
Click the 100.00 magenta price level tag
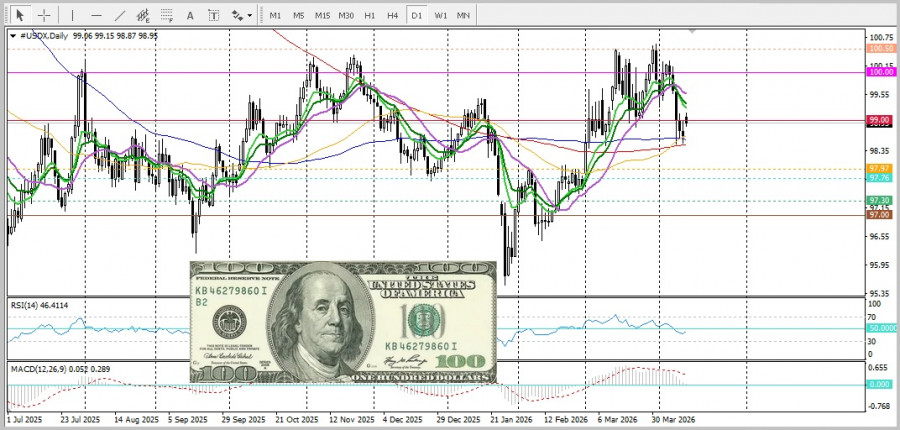pyautogui.click(x=881, y=72)
